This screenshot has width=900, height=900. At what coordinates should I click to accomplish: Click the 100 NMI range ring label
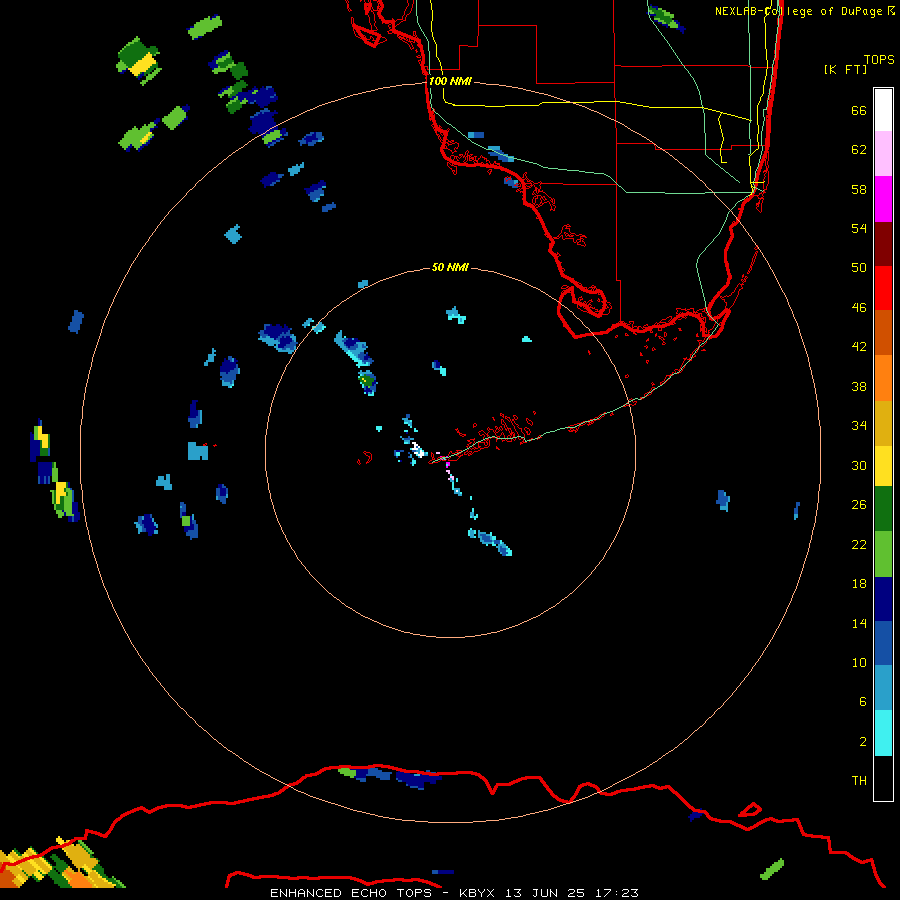tap(451, 81)
